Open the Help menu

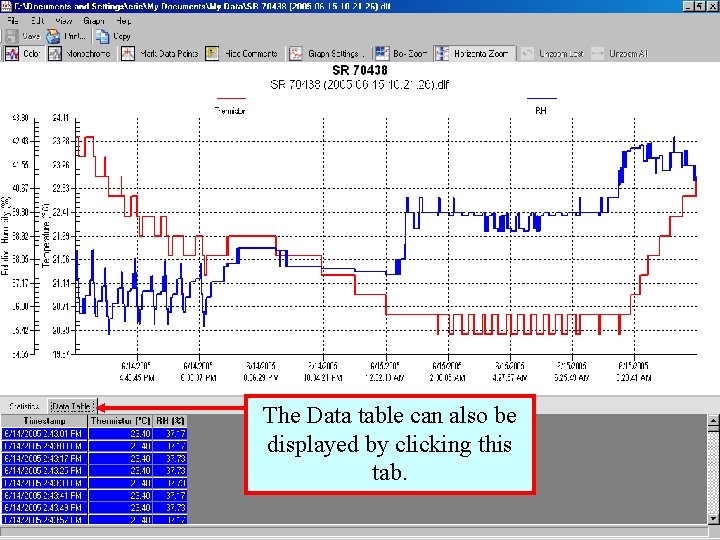pos(123,21)
